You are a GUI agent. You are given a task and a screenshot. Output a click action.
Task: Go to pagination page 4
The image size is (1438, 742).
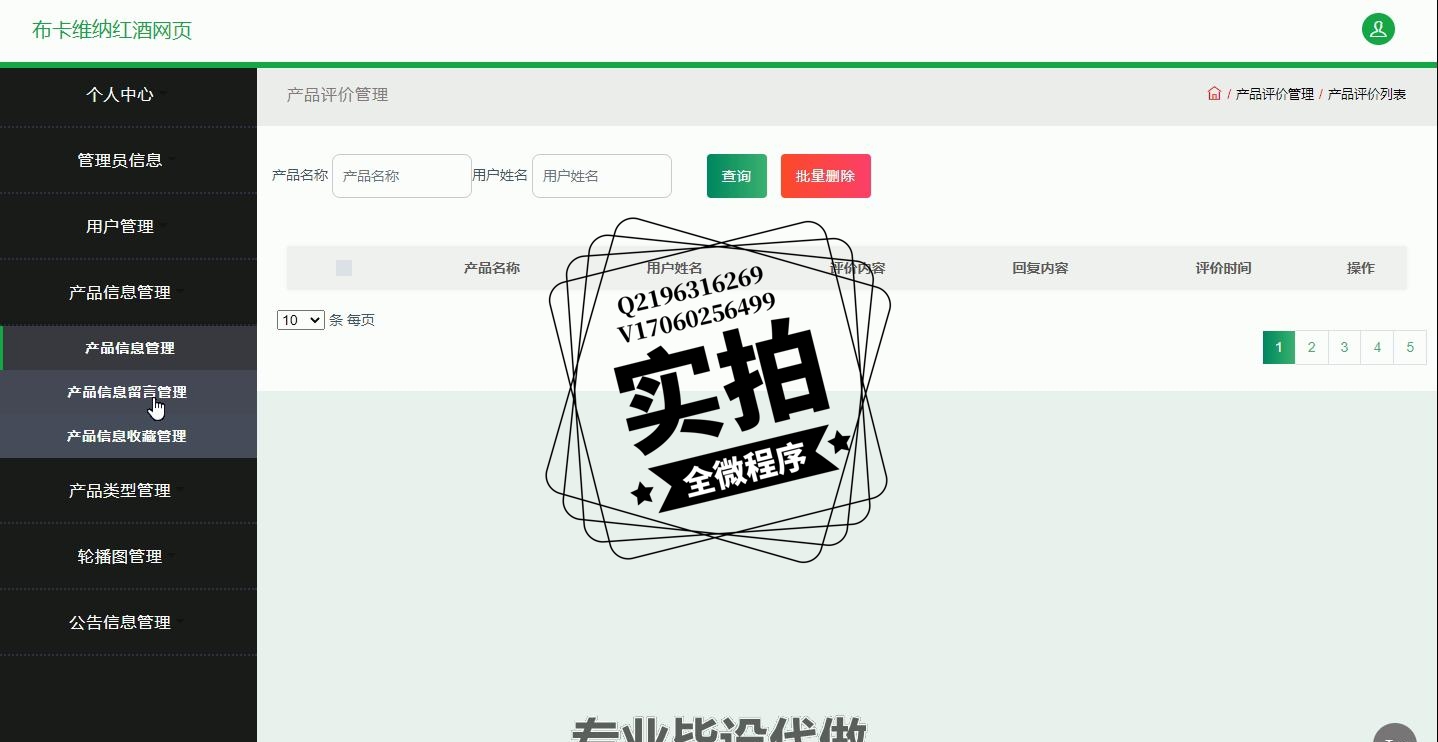click(x=1378, y=347)
